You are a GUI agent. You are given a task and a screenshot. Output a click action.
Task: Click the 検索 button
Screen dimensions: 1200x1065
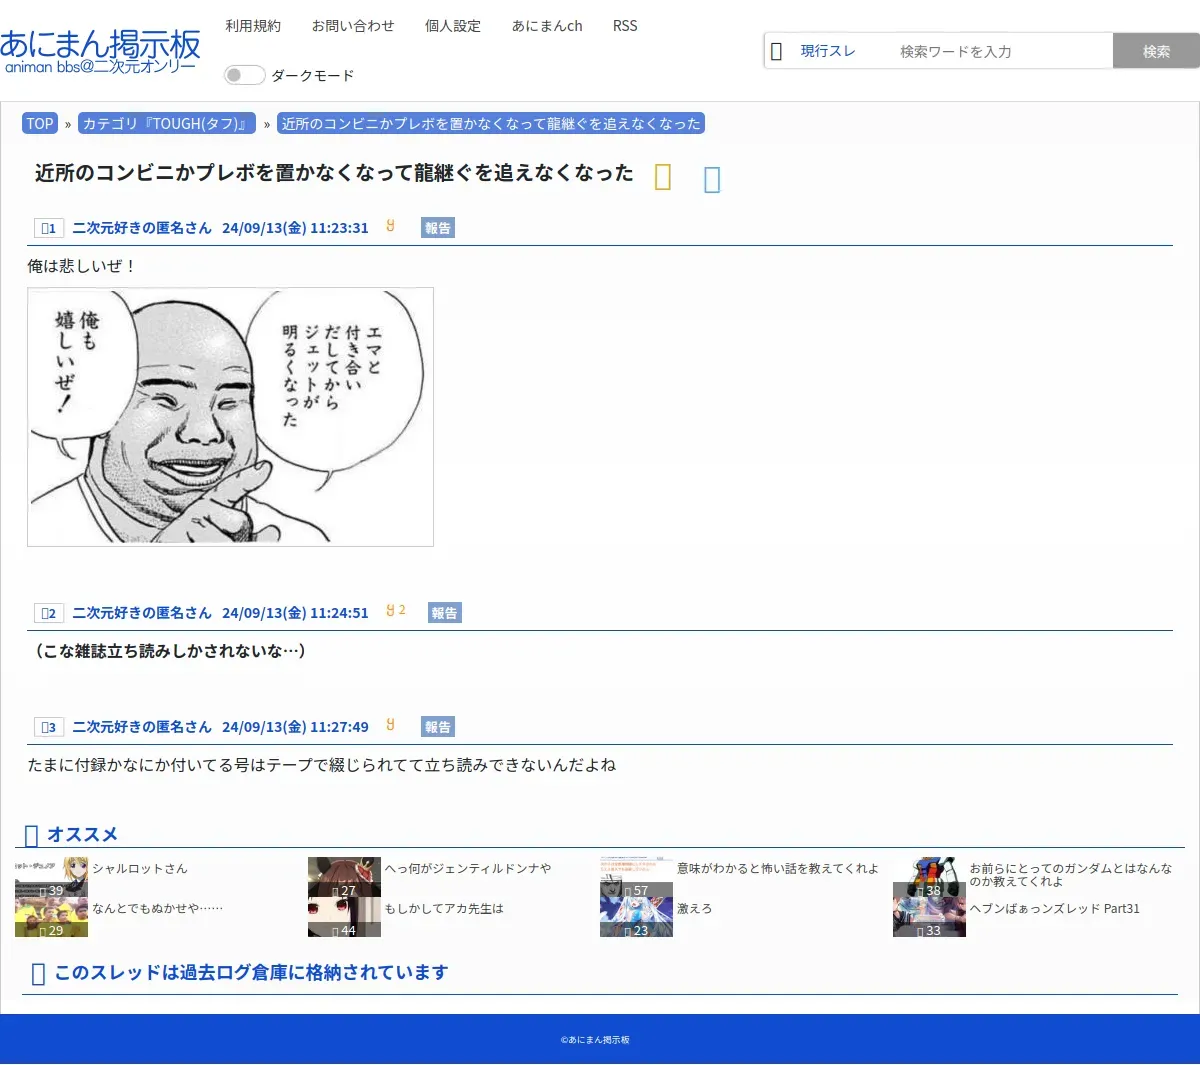click(x=1156, y=51)
